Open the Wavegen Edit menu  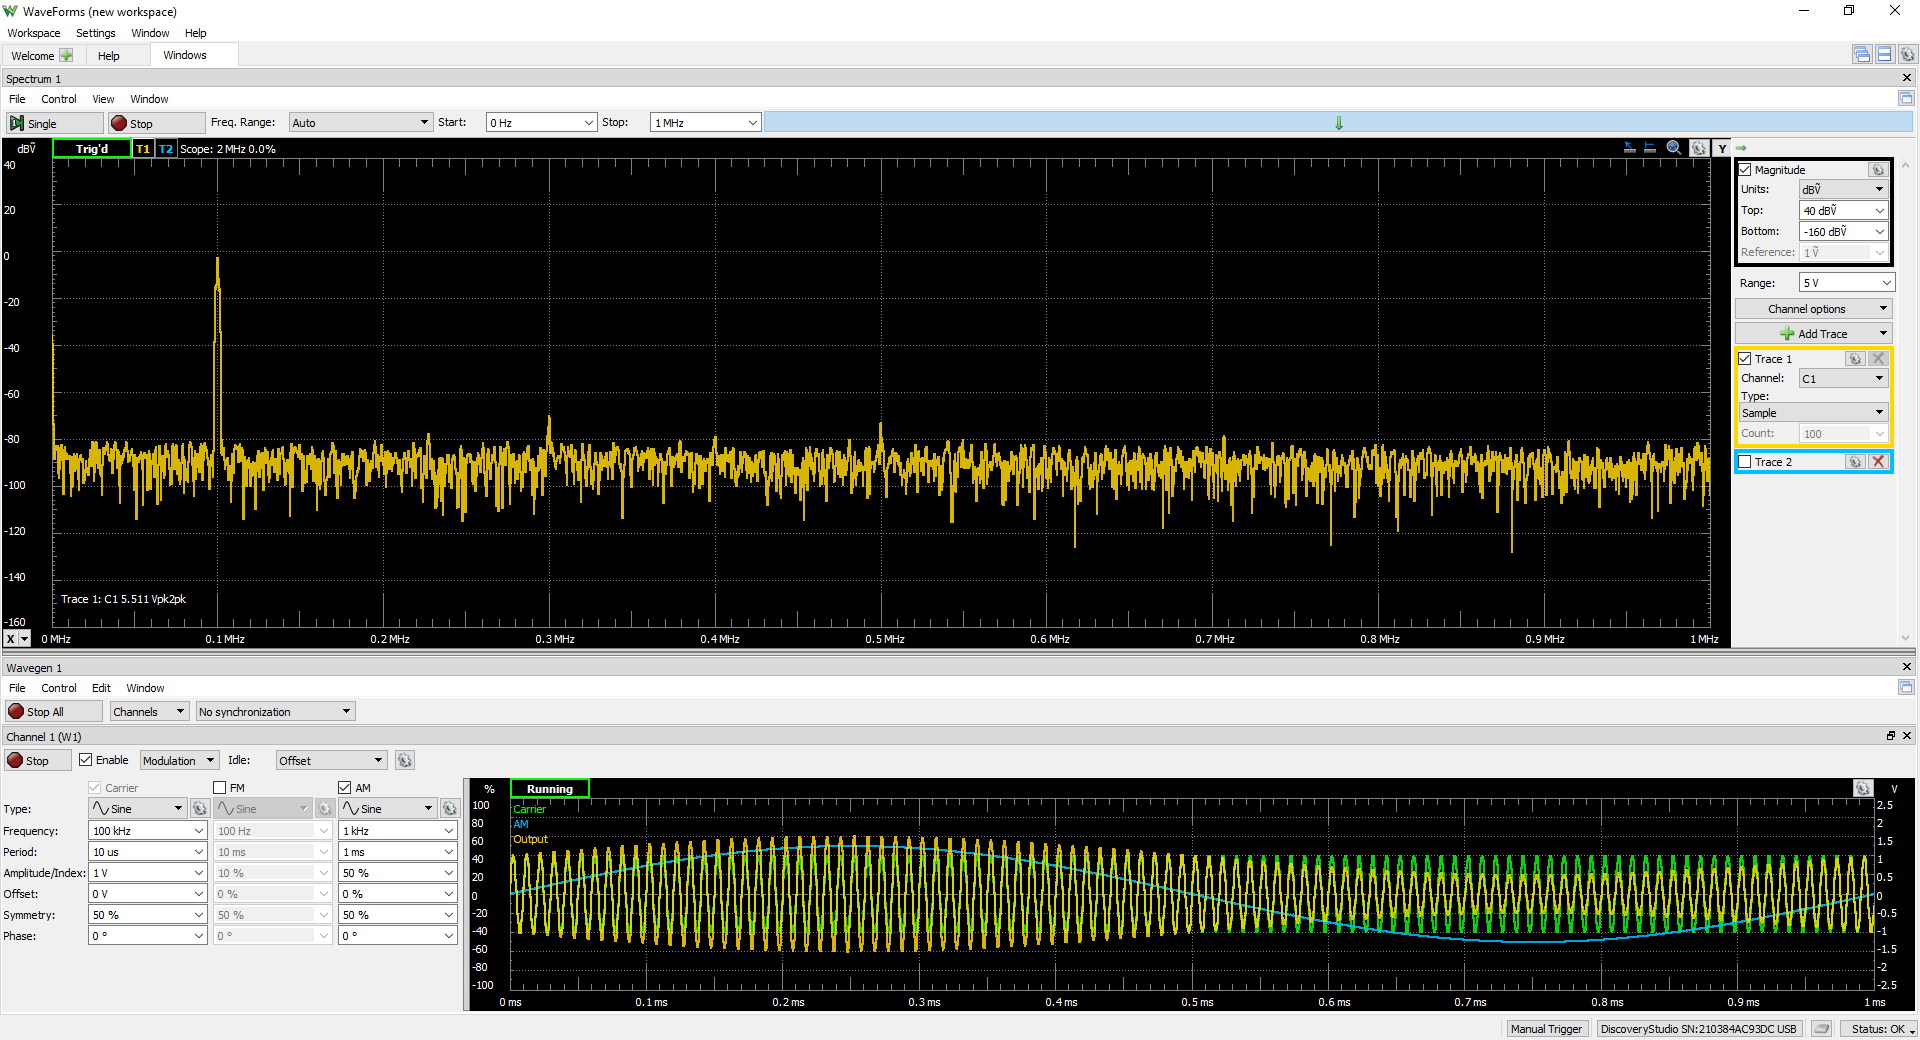pos(101,688)
